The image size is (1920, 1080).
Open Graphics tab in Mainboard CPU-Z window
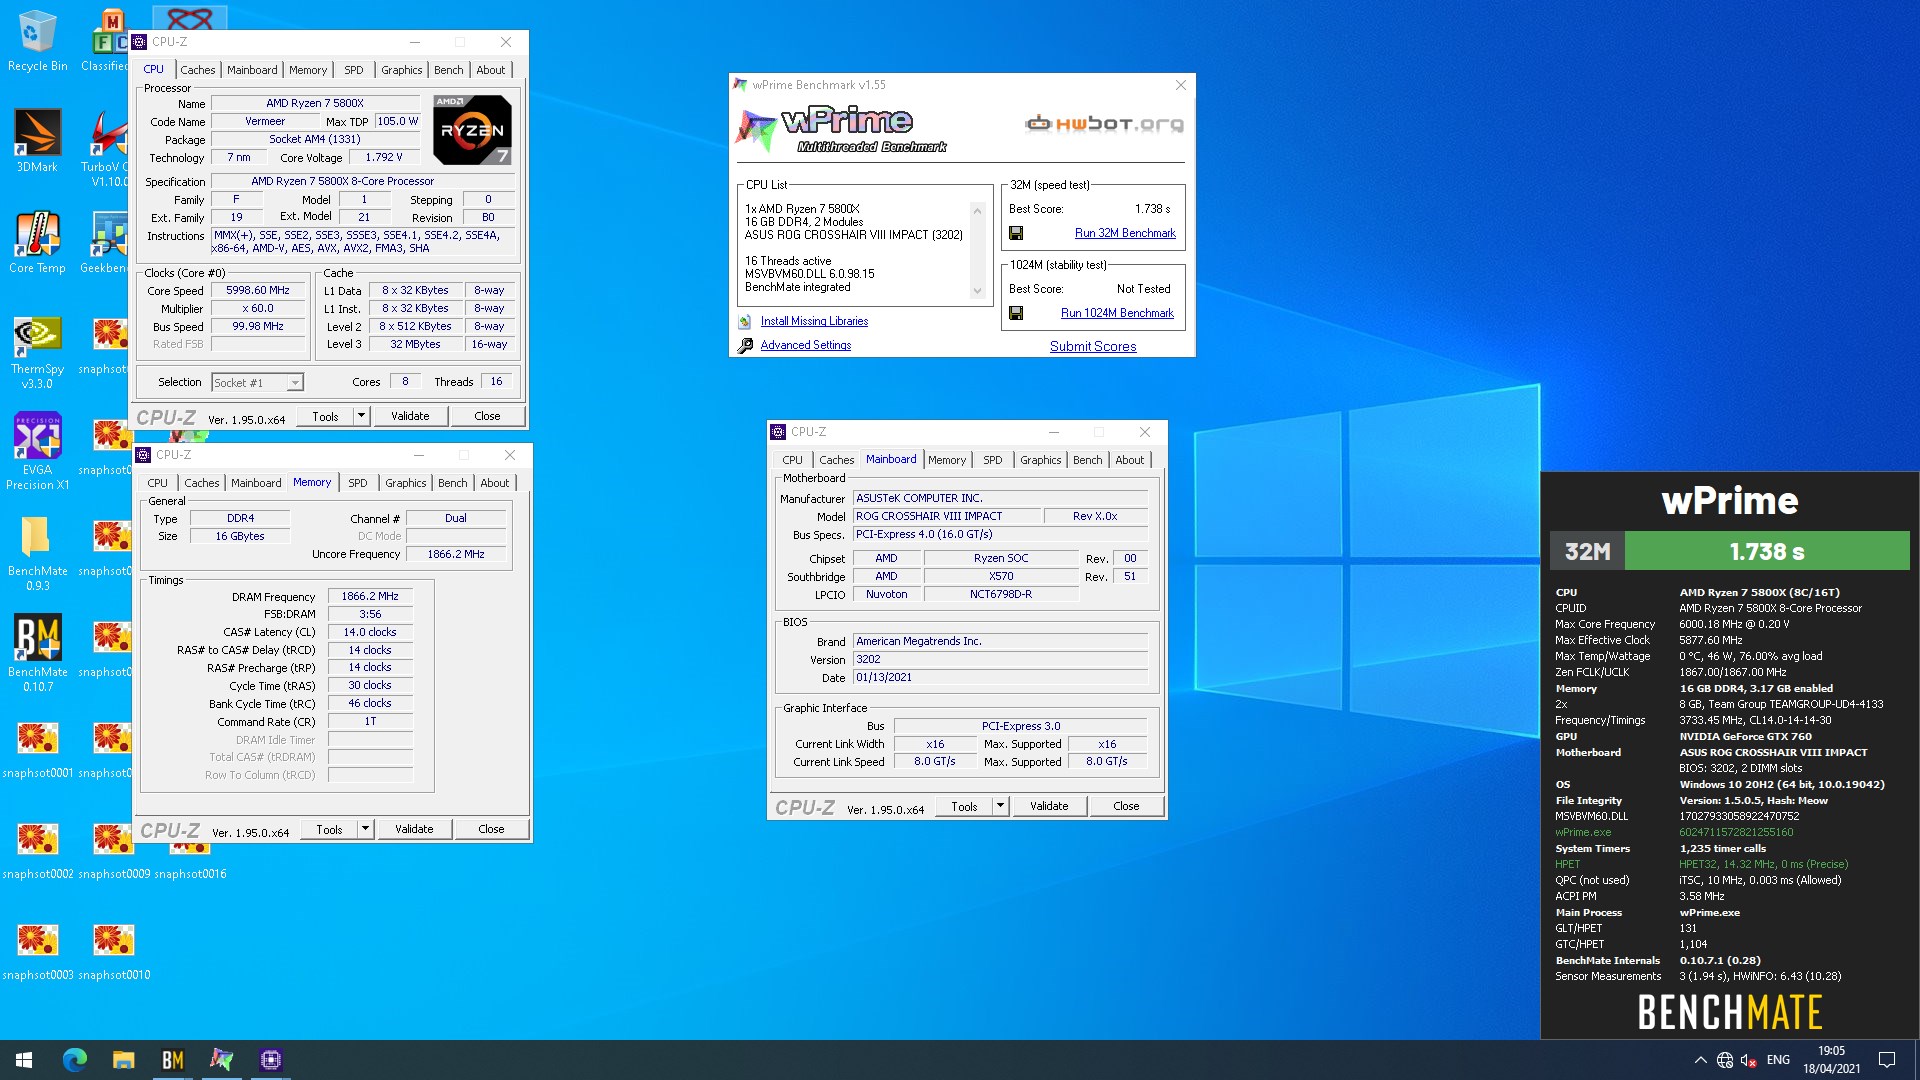[x=1040, y=460]
